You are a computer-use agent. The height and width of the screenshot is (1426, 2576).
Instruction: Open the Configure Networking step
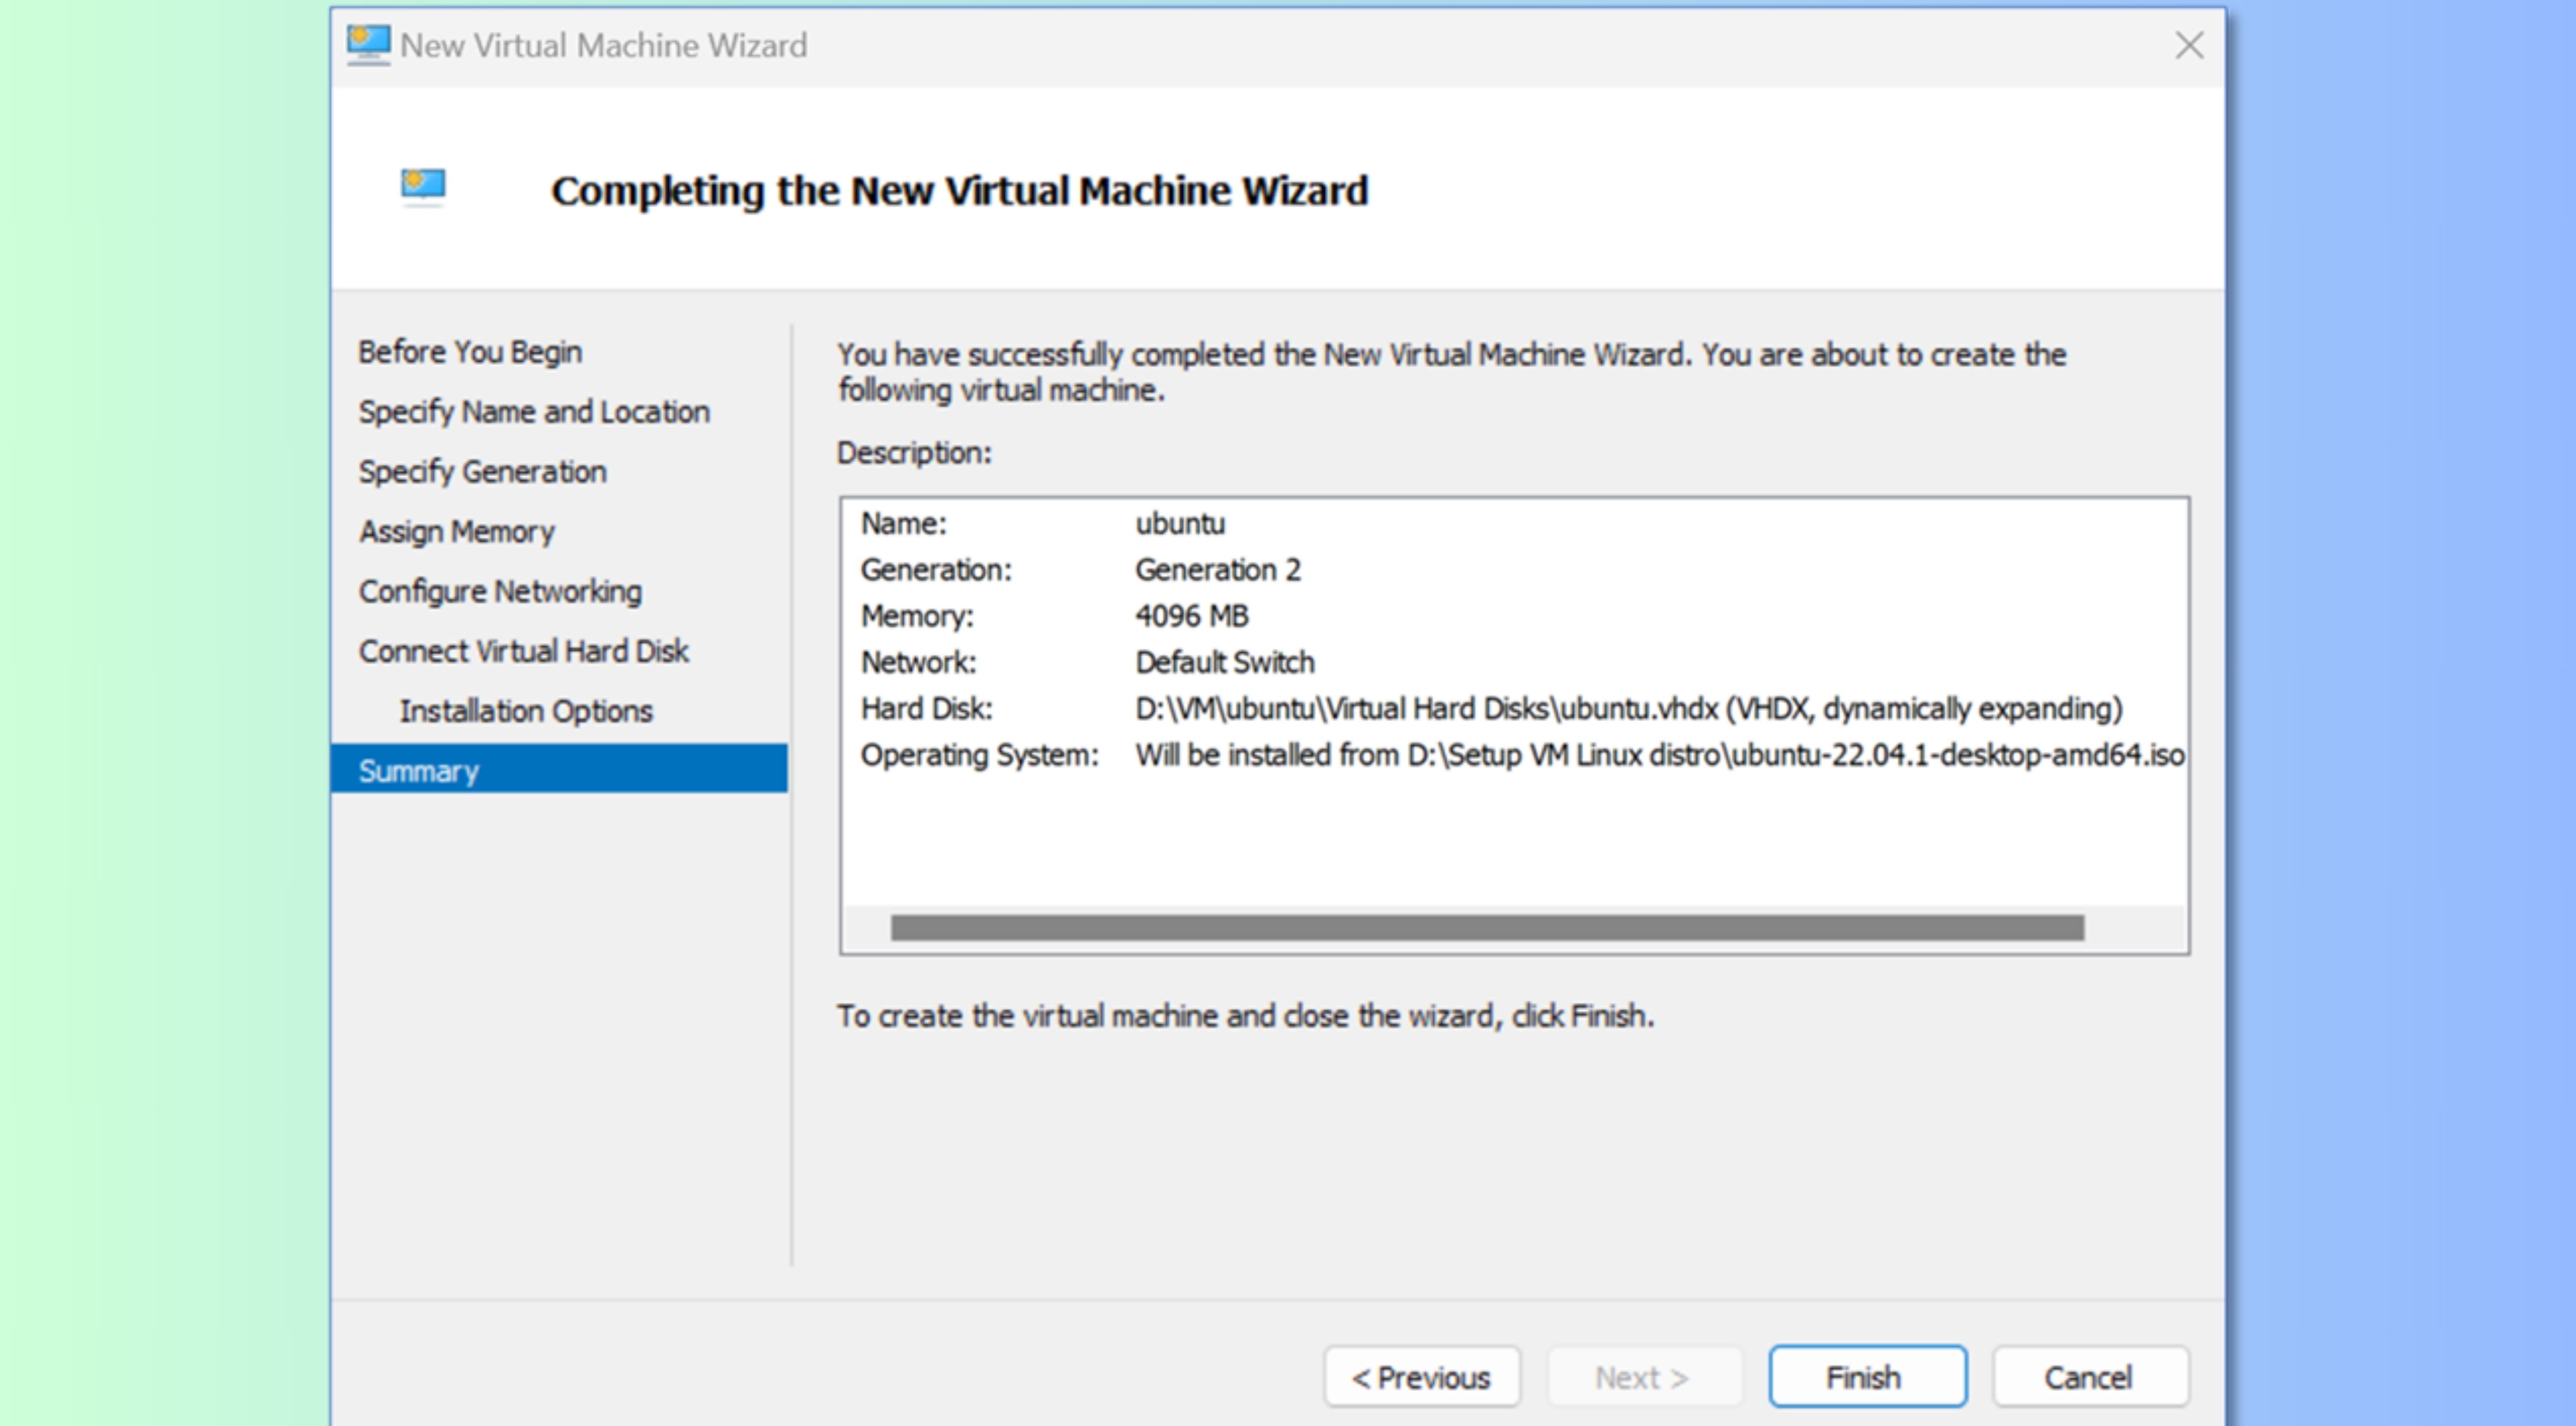[x=500, y=592]
